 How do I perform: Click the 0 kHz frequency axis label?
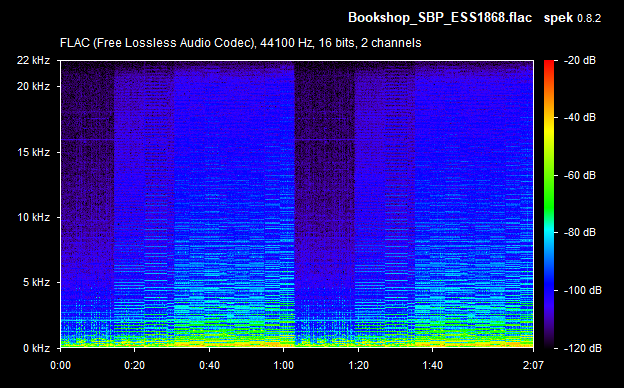click(36, 348)
